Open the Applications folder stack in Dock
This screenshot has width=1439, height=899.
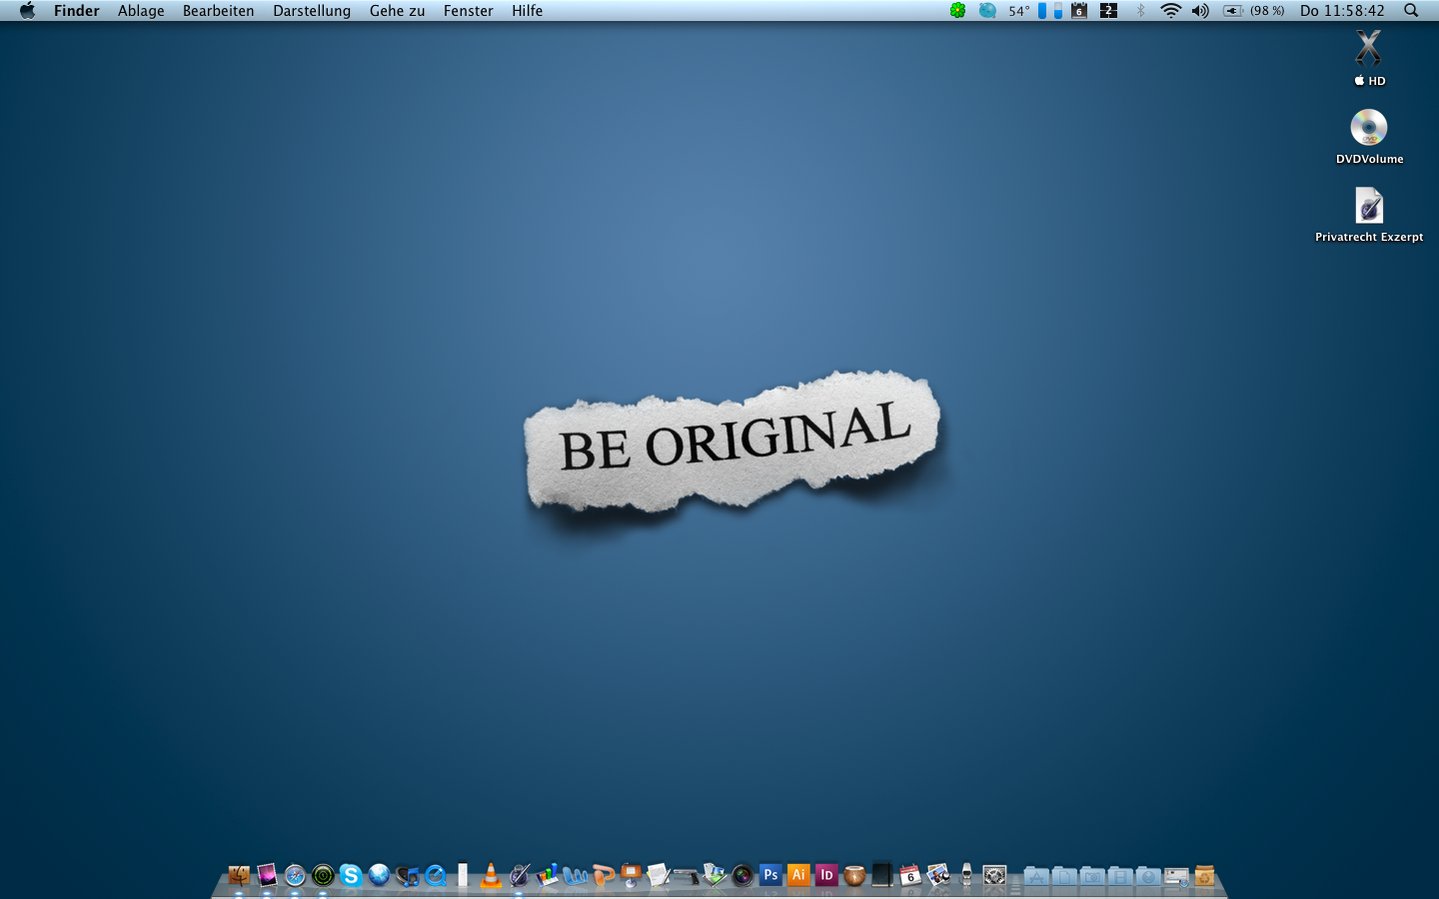[x=1037, y=877]
